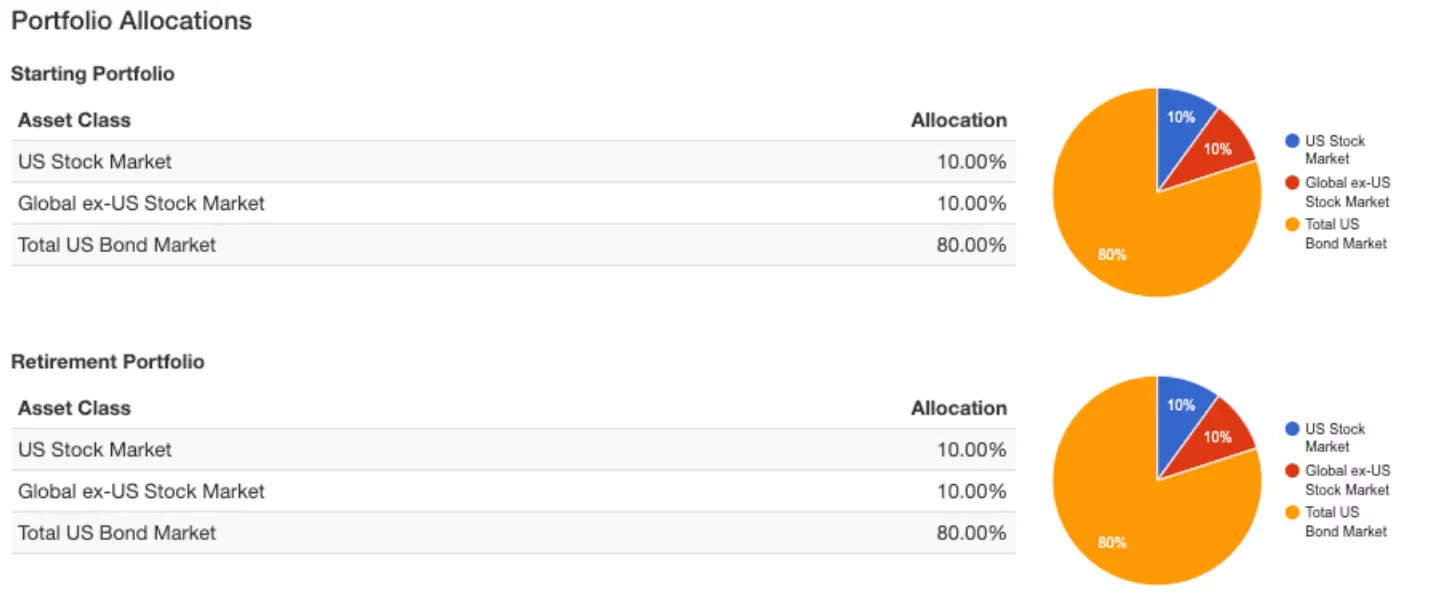Select Total US Bond Market row in Retirement Portfolio
Screen dimensions: 1432x608
tap(513, 533)
